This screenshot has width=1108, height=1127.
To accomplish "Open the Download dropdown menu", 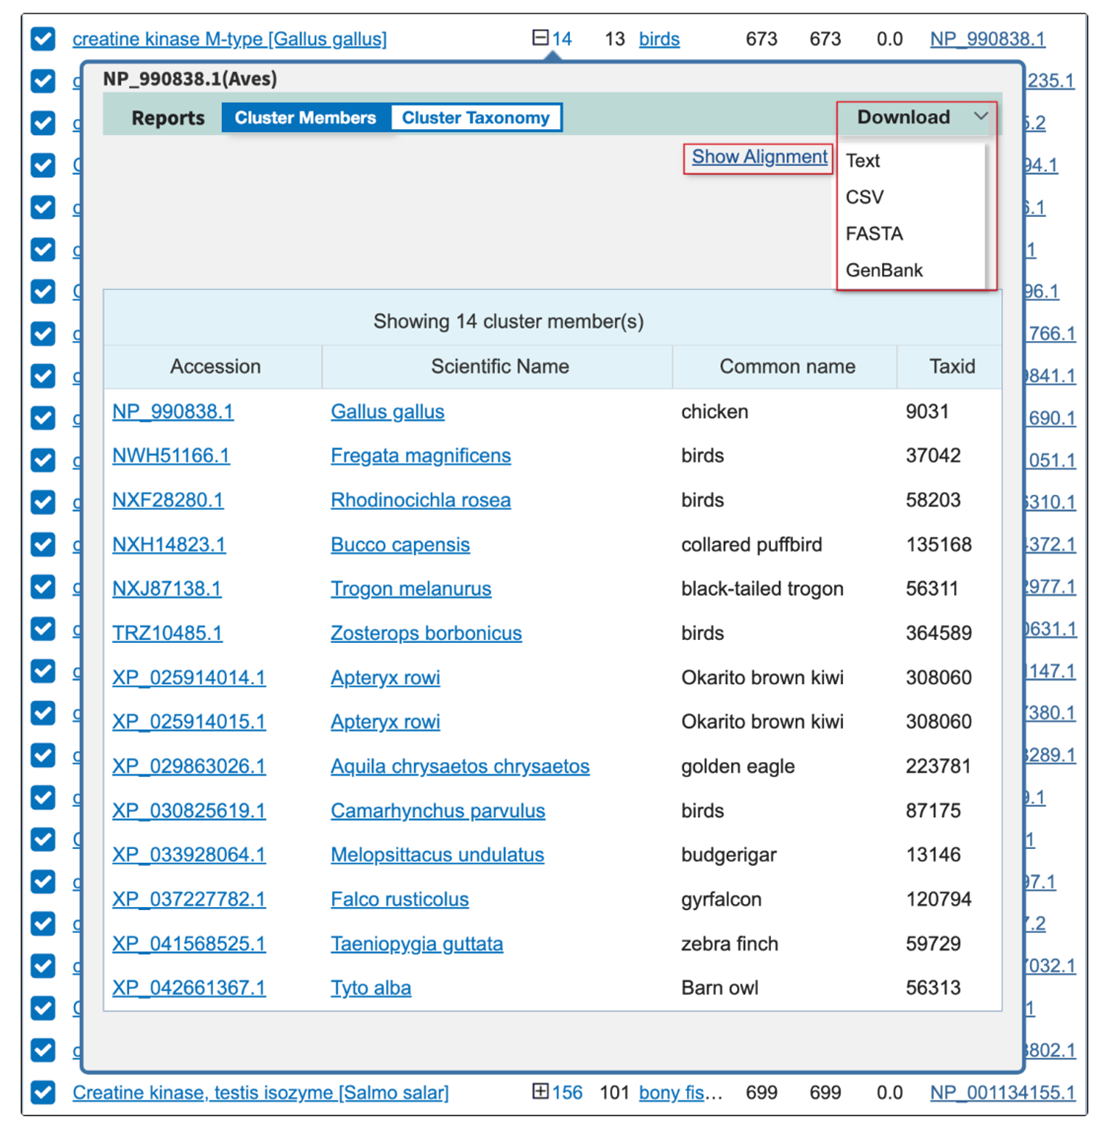I will click(917, 117).
